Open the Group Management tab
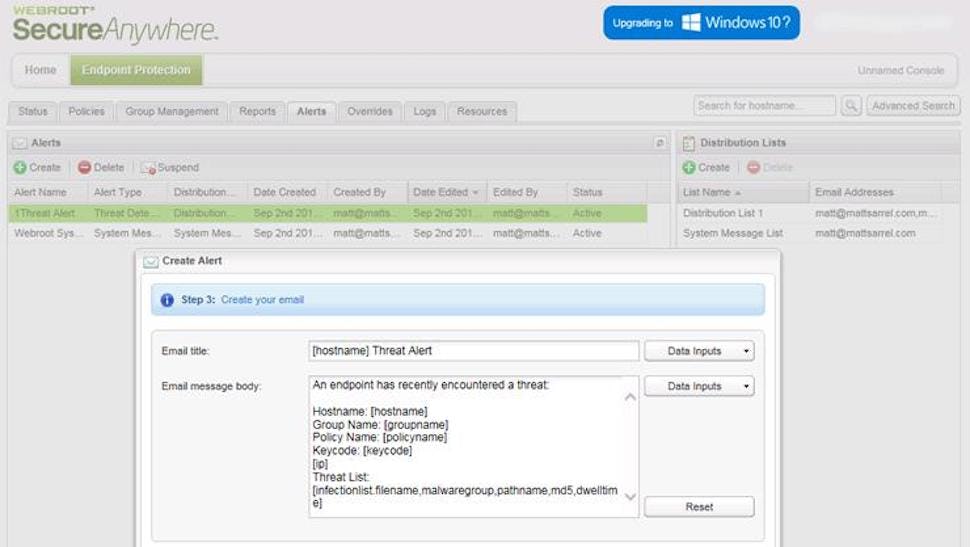This screenshot has height=547, width=970. (x=172, y=112)
